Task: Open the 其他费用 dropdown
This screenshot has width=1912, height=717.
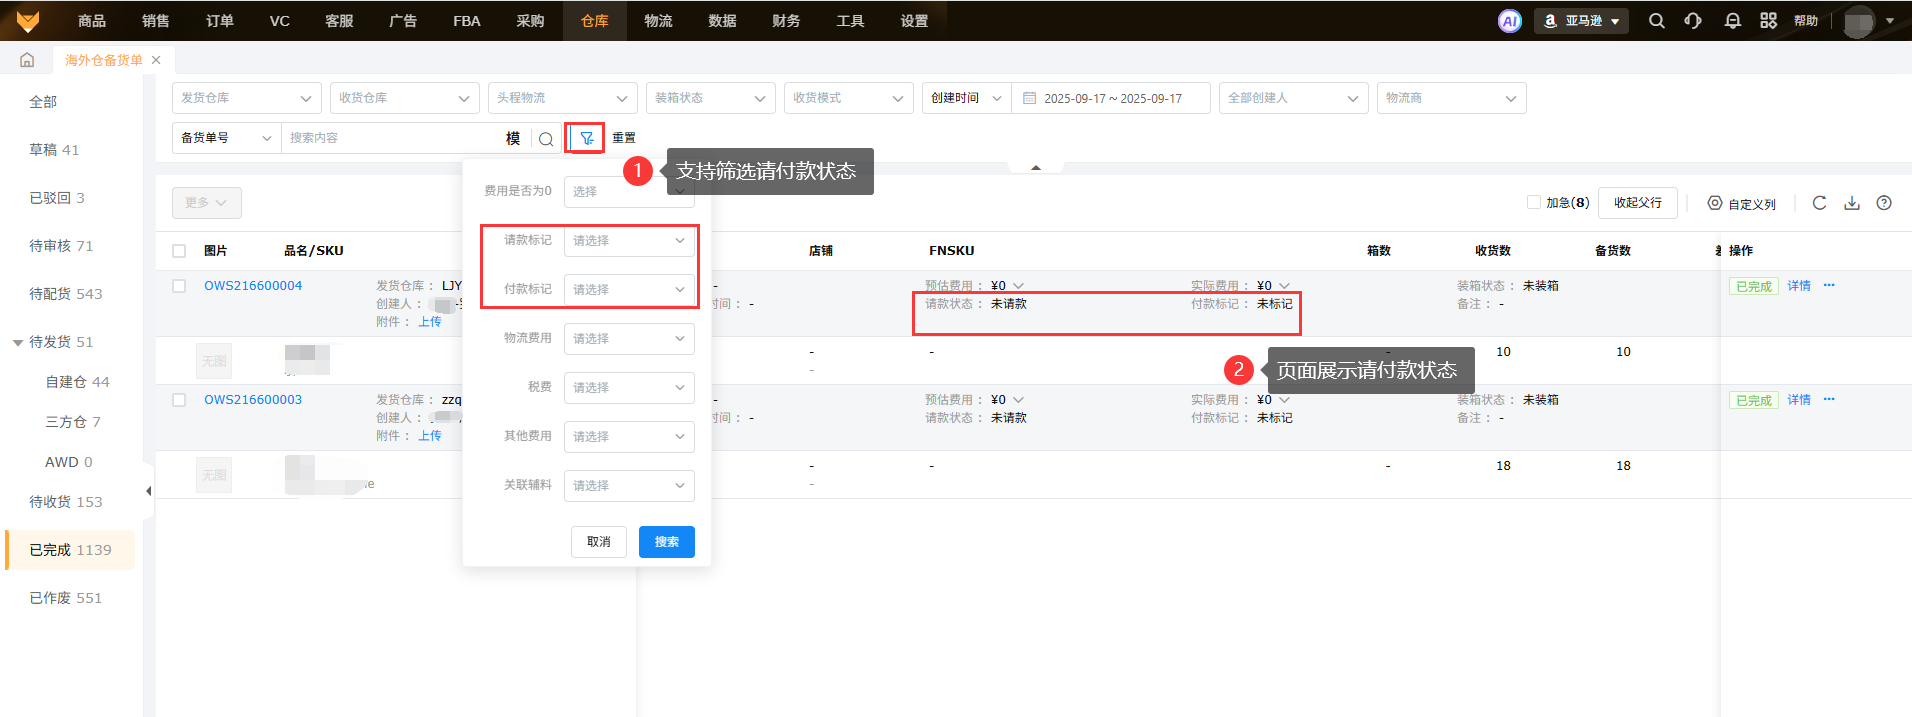Action: pyautogui.click(x=629, y=437)
